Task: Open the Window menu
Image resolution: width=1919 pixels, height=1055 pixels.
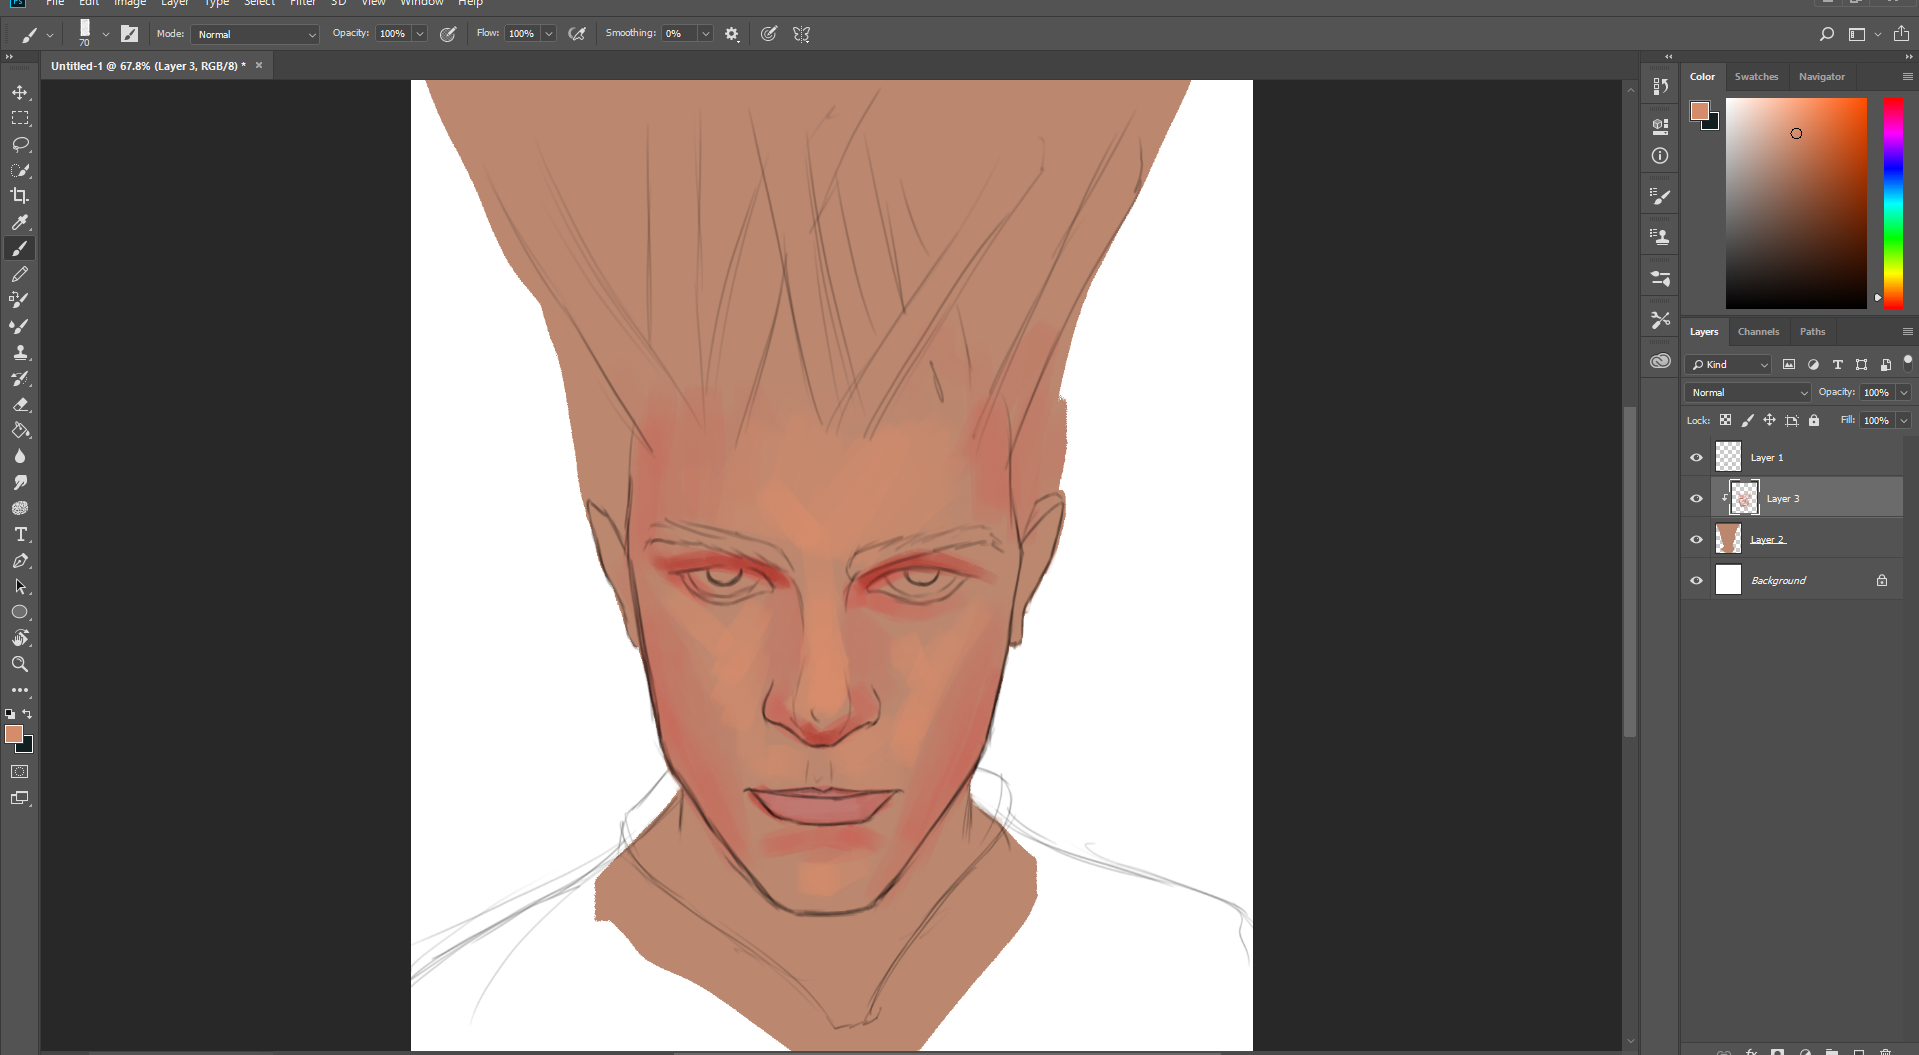Action: 422,3
